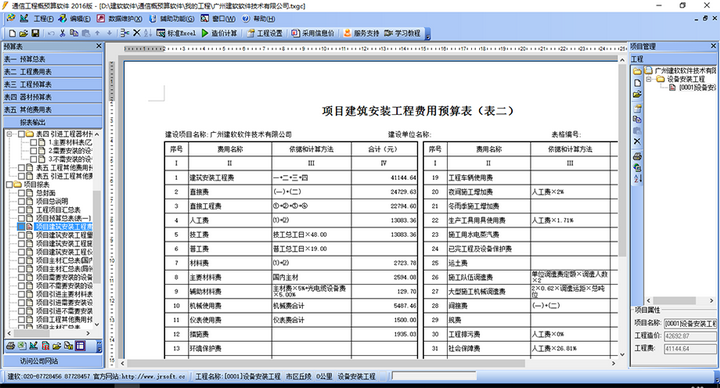Click the New file icon in toolbar
The height and width of the screenshot is (388, 720).
point(12,33)
